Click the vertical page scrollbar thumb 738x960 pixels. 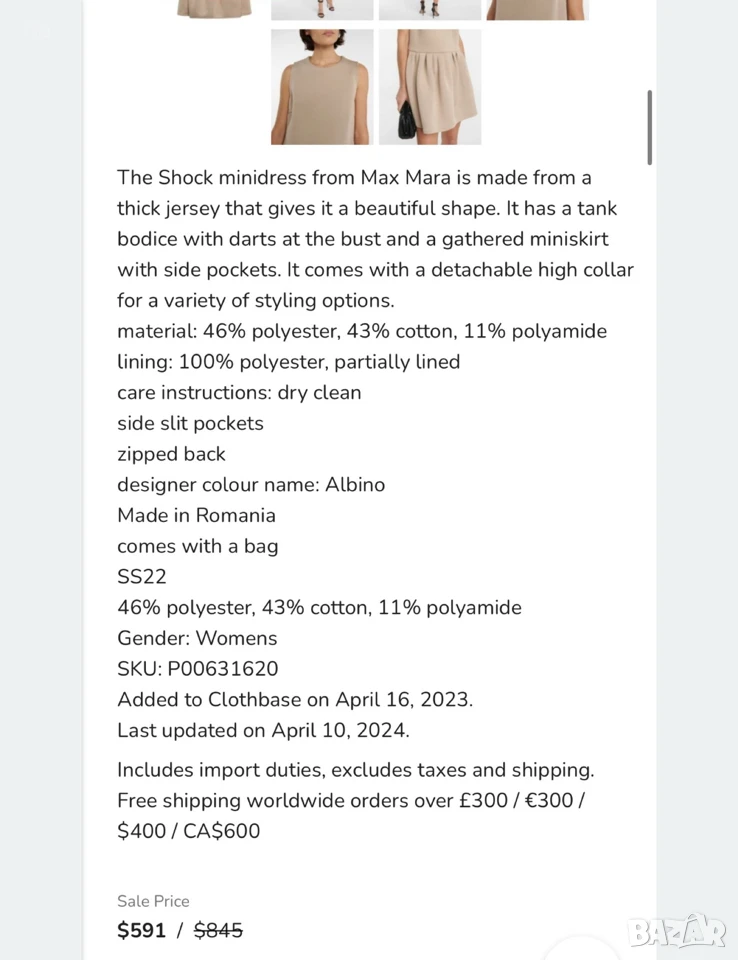[x=649, y=127]
